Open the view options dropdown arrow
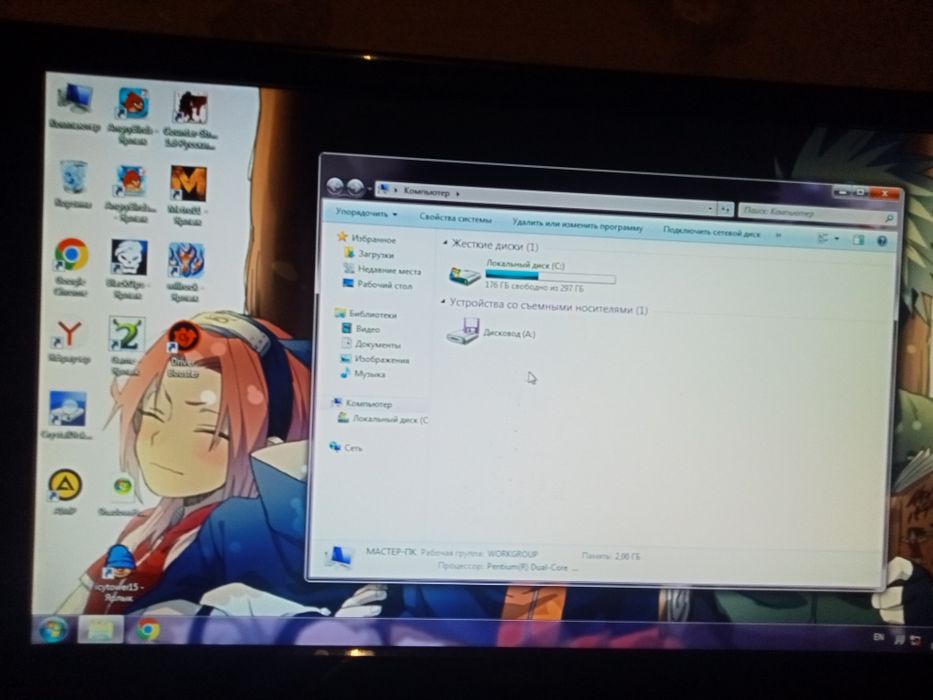Viewport: 933px width, 700px height. (x=837, y=239)
